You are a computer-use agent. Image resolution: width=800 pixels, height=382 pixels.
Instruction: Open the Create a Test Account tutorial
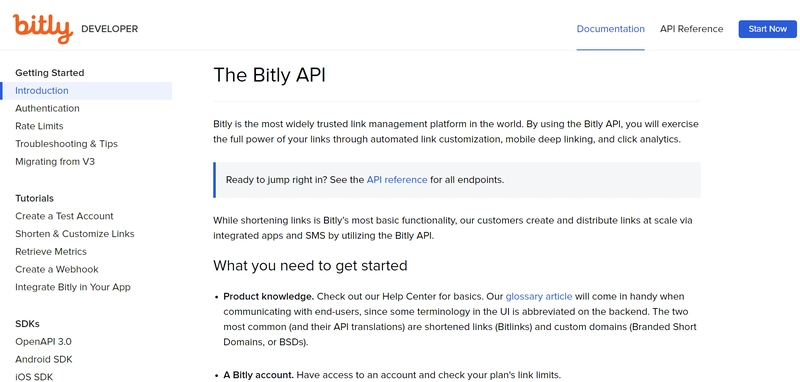point(64,216)
